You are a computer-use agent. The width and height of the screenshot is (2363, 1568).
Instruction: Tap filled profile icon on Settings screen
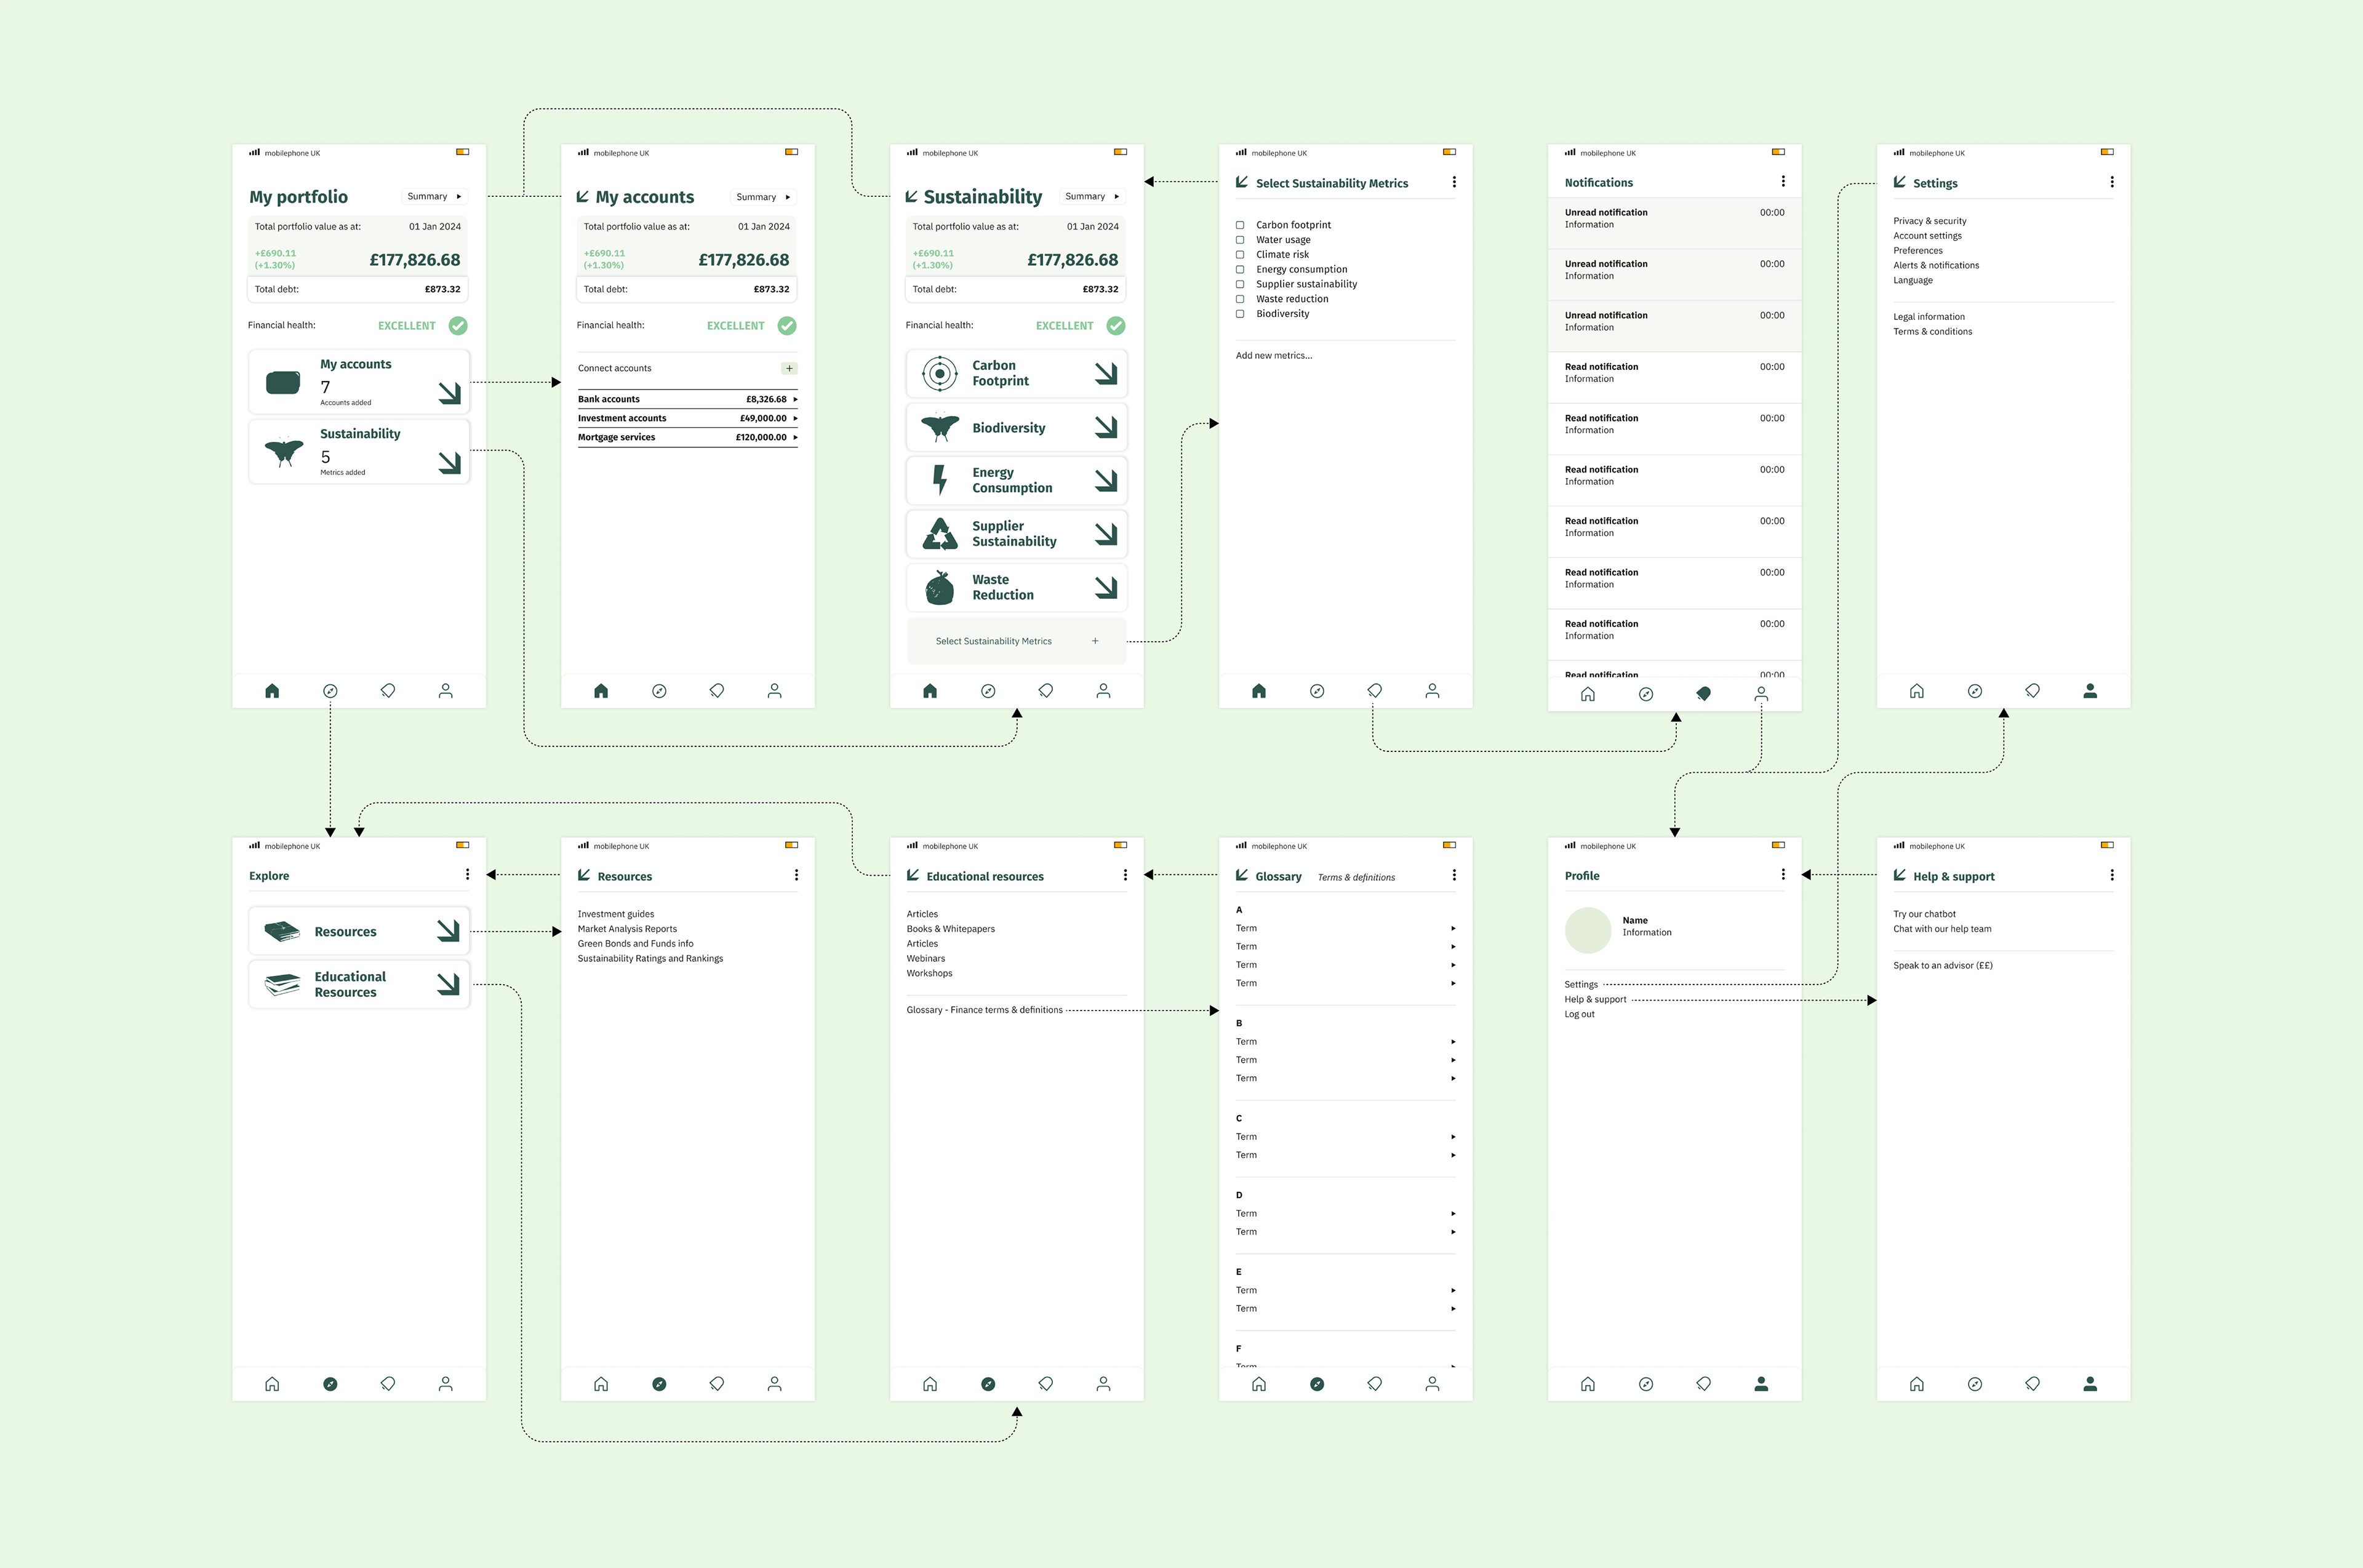pyautogui.click(x=2089, y=691)
